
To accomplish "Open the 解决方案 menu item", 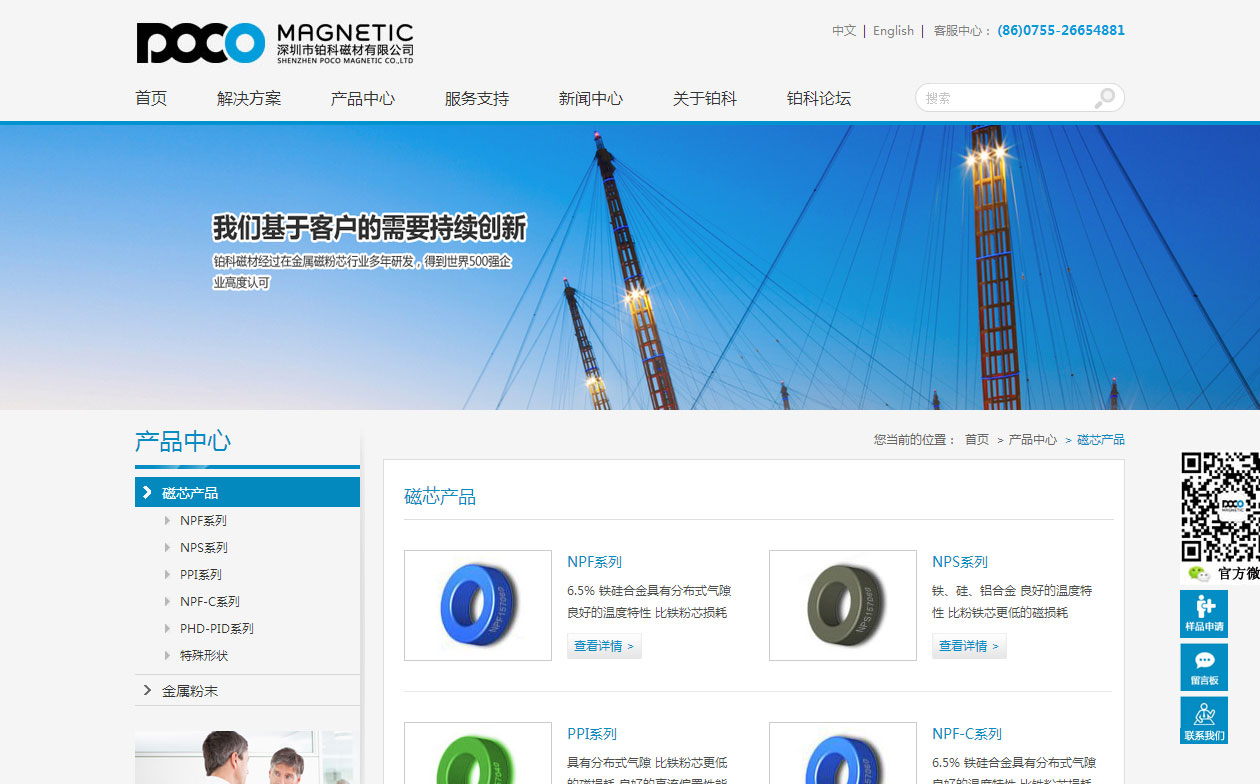I will (x=249, y=98).
